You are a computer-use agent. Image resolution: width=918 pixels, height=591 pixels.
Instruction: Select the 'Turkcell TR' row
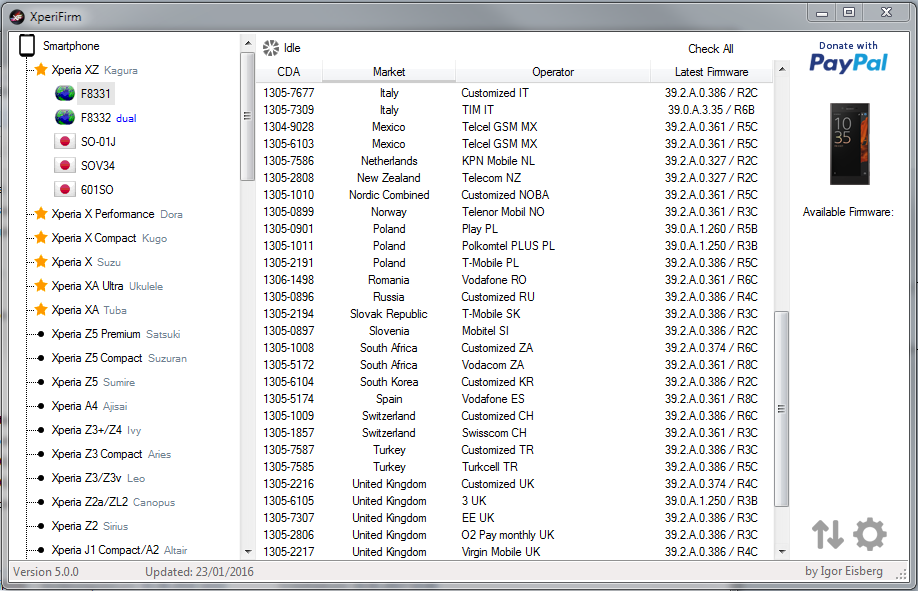click(515, 466)
